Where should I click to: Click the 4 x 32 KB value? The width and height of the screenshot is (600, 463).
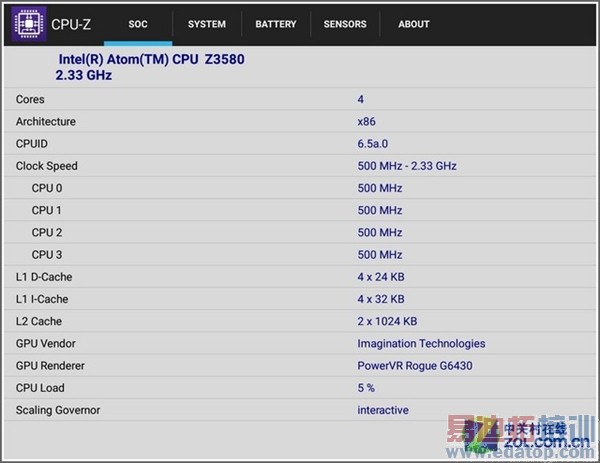pos(381,299)
